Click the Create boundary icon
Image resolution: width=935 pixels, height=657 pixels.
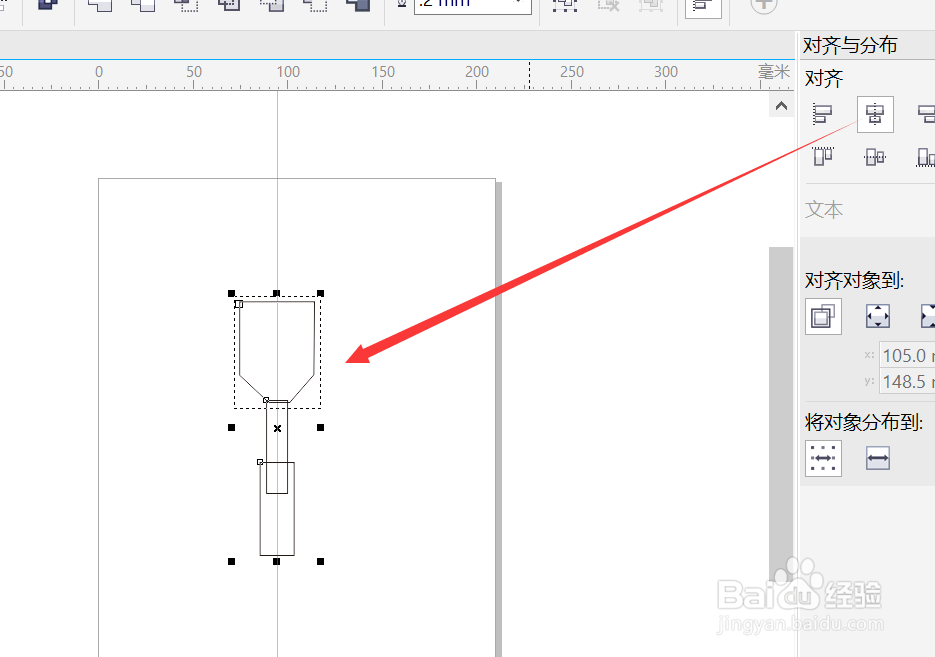[x=358, y=5]
